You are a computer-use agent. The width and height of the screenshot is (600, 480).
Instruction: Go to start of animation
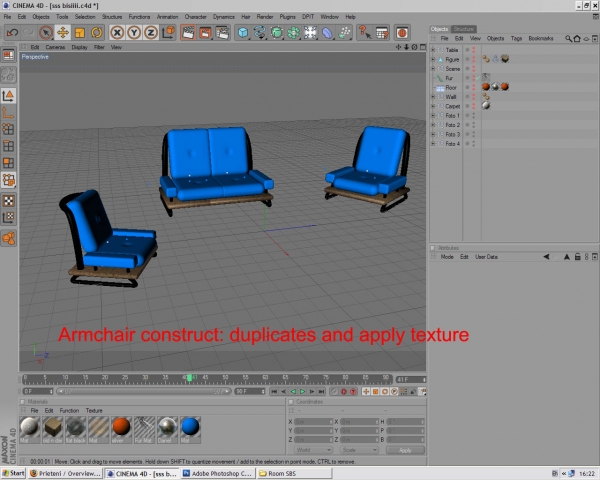(x=274, y=392)
